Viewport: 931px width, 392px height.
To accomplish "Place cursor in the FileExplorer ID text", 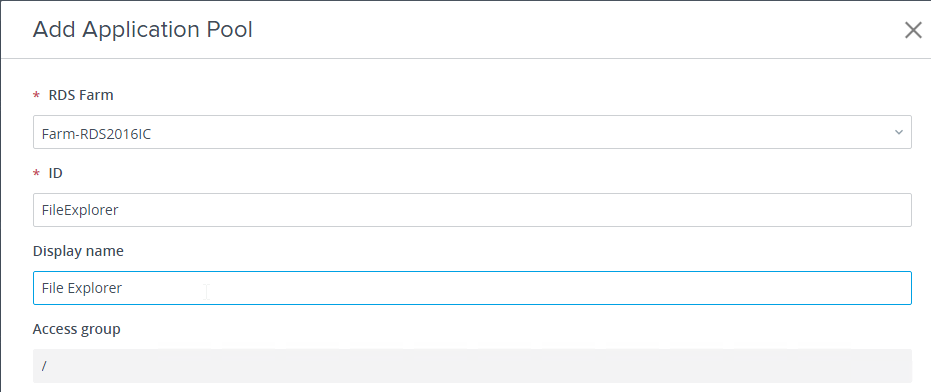I will pyautogui.click(x=80, y=210).
